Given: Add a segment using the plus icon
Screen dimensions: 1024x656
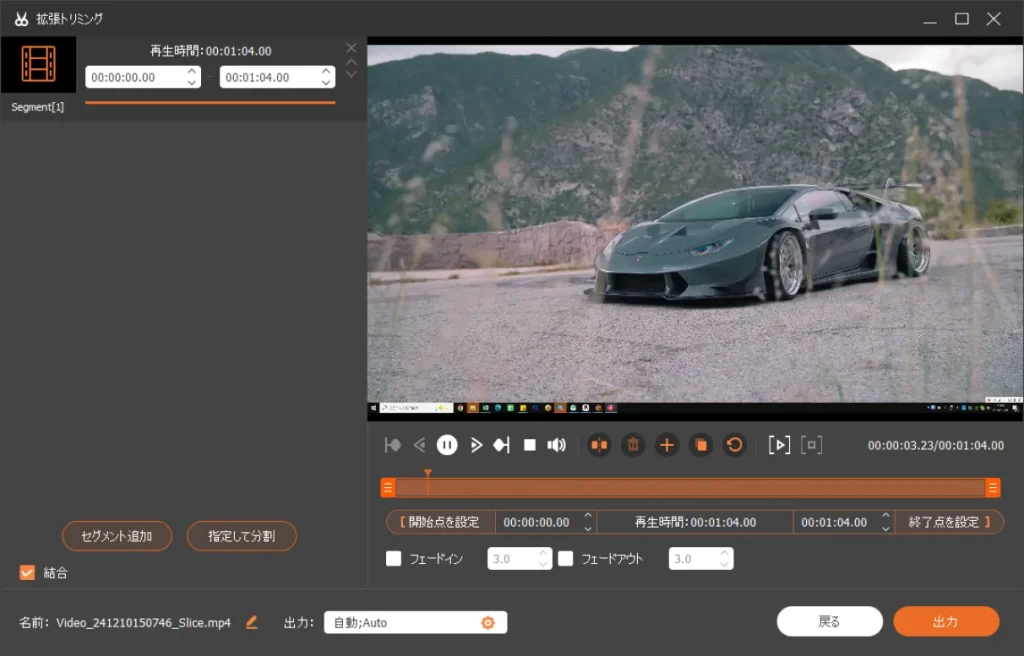Looking at the screenshot, I should point(667,445).
